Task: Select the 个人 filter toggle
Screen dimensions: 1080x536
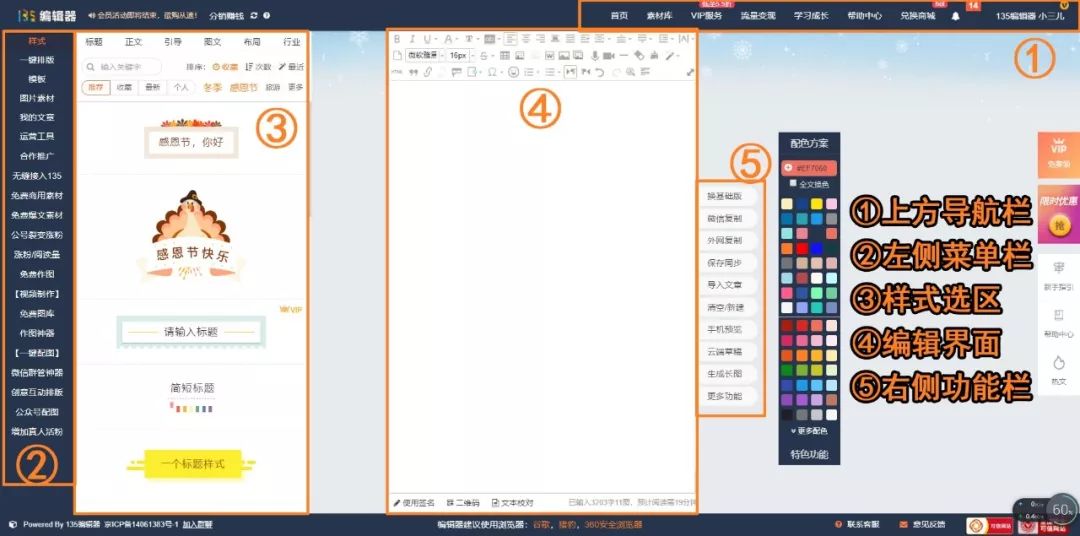Action: click(x=181, y=87)
